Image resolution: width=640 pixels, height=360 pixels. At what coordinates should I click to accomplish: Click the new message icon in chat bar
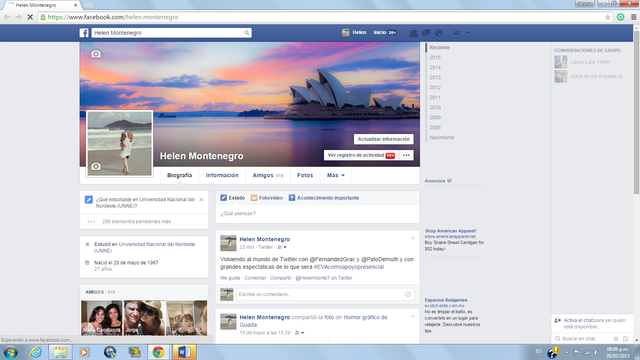click(x=625, y=339)
